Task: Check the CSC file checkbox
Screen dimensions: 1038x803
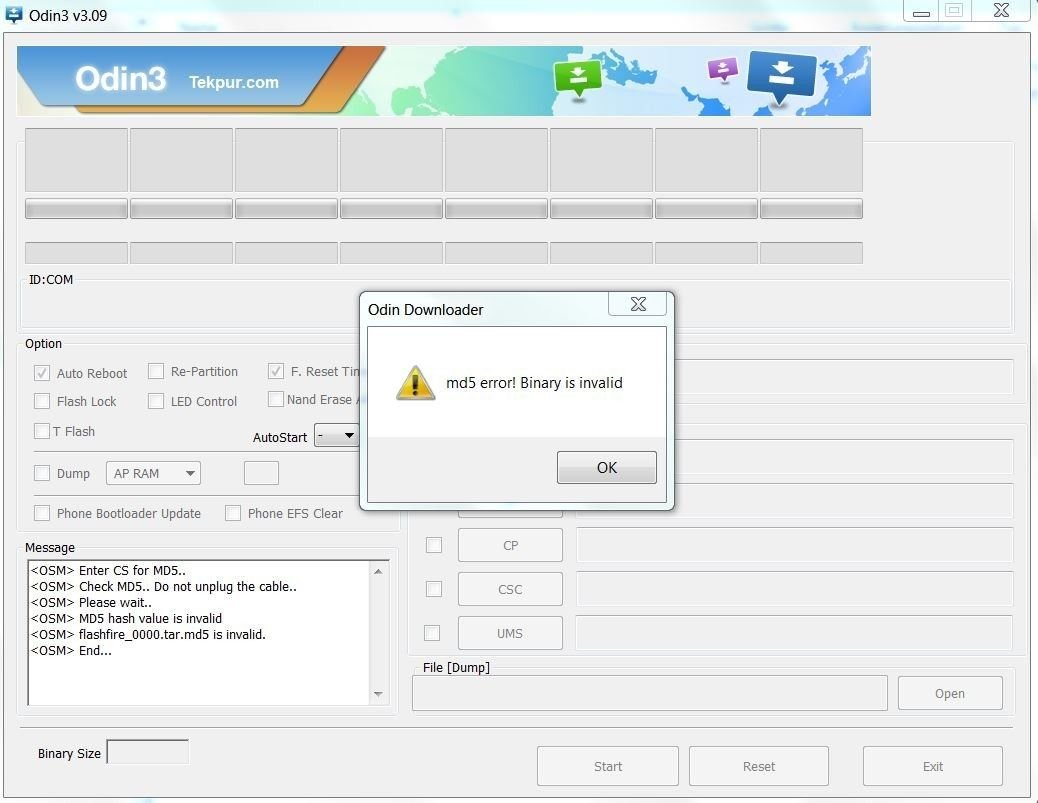Action: [x=434, y=589]
